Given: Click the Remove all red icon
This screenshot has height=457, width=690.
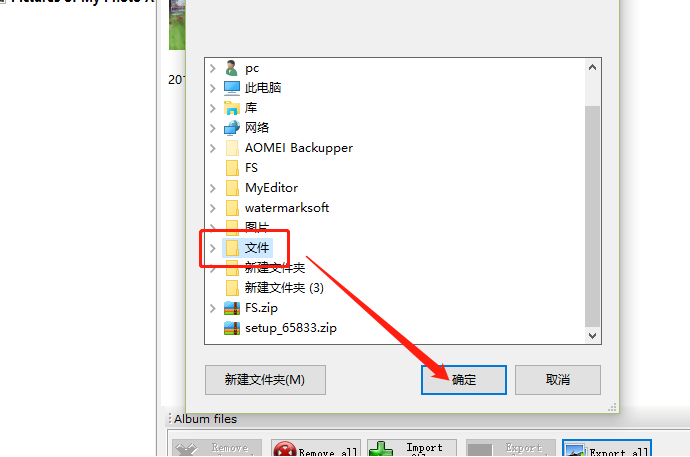Looking at the screenshot, I should point(285,450).
